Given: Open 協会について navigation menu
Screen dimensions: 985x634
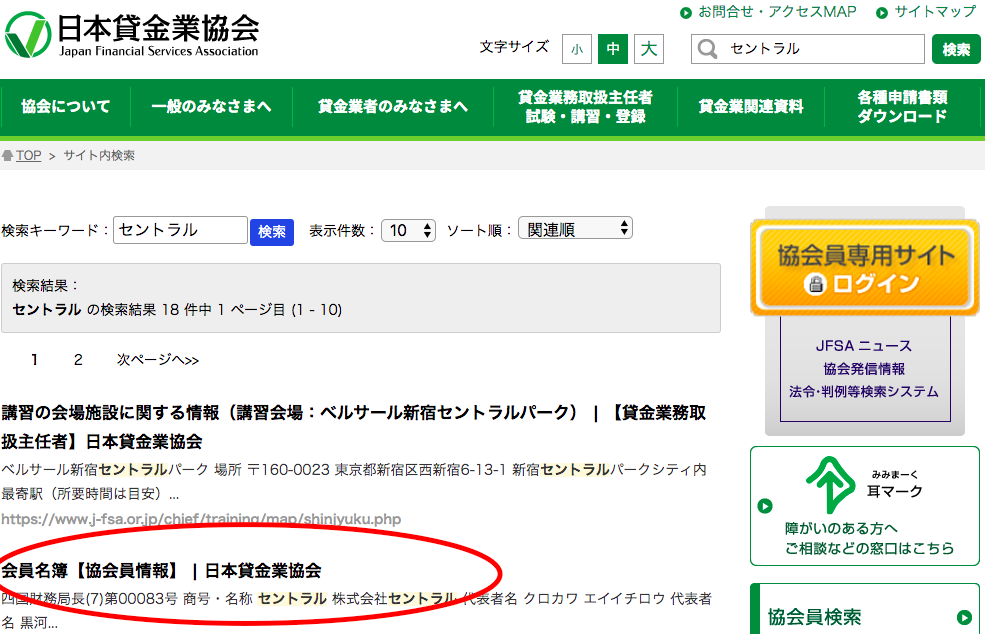Looking at the screenshot, I should pos(66,107).
